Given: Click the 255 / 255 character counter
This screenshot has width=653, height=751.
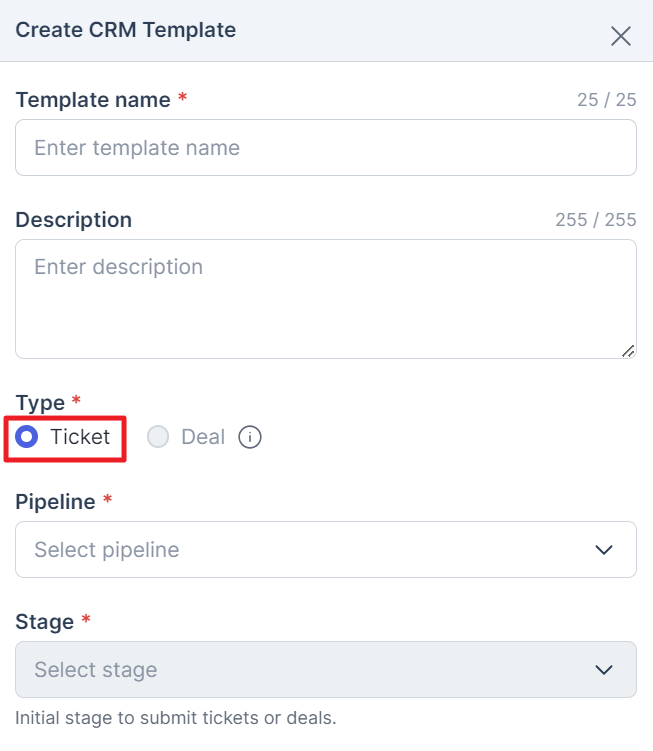Looking at the screenshot, I should [x=596, y=220].
